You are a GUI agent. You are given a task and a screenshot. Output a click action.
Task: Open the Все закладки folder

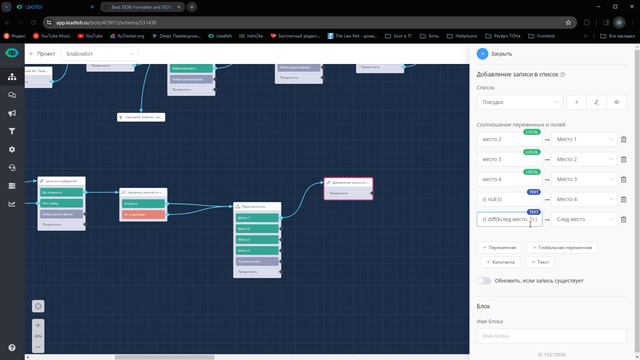[x=617, y=36]
